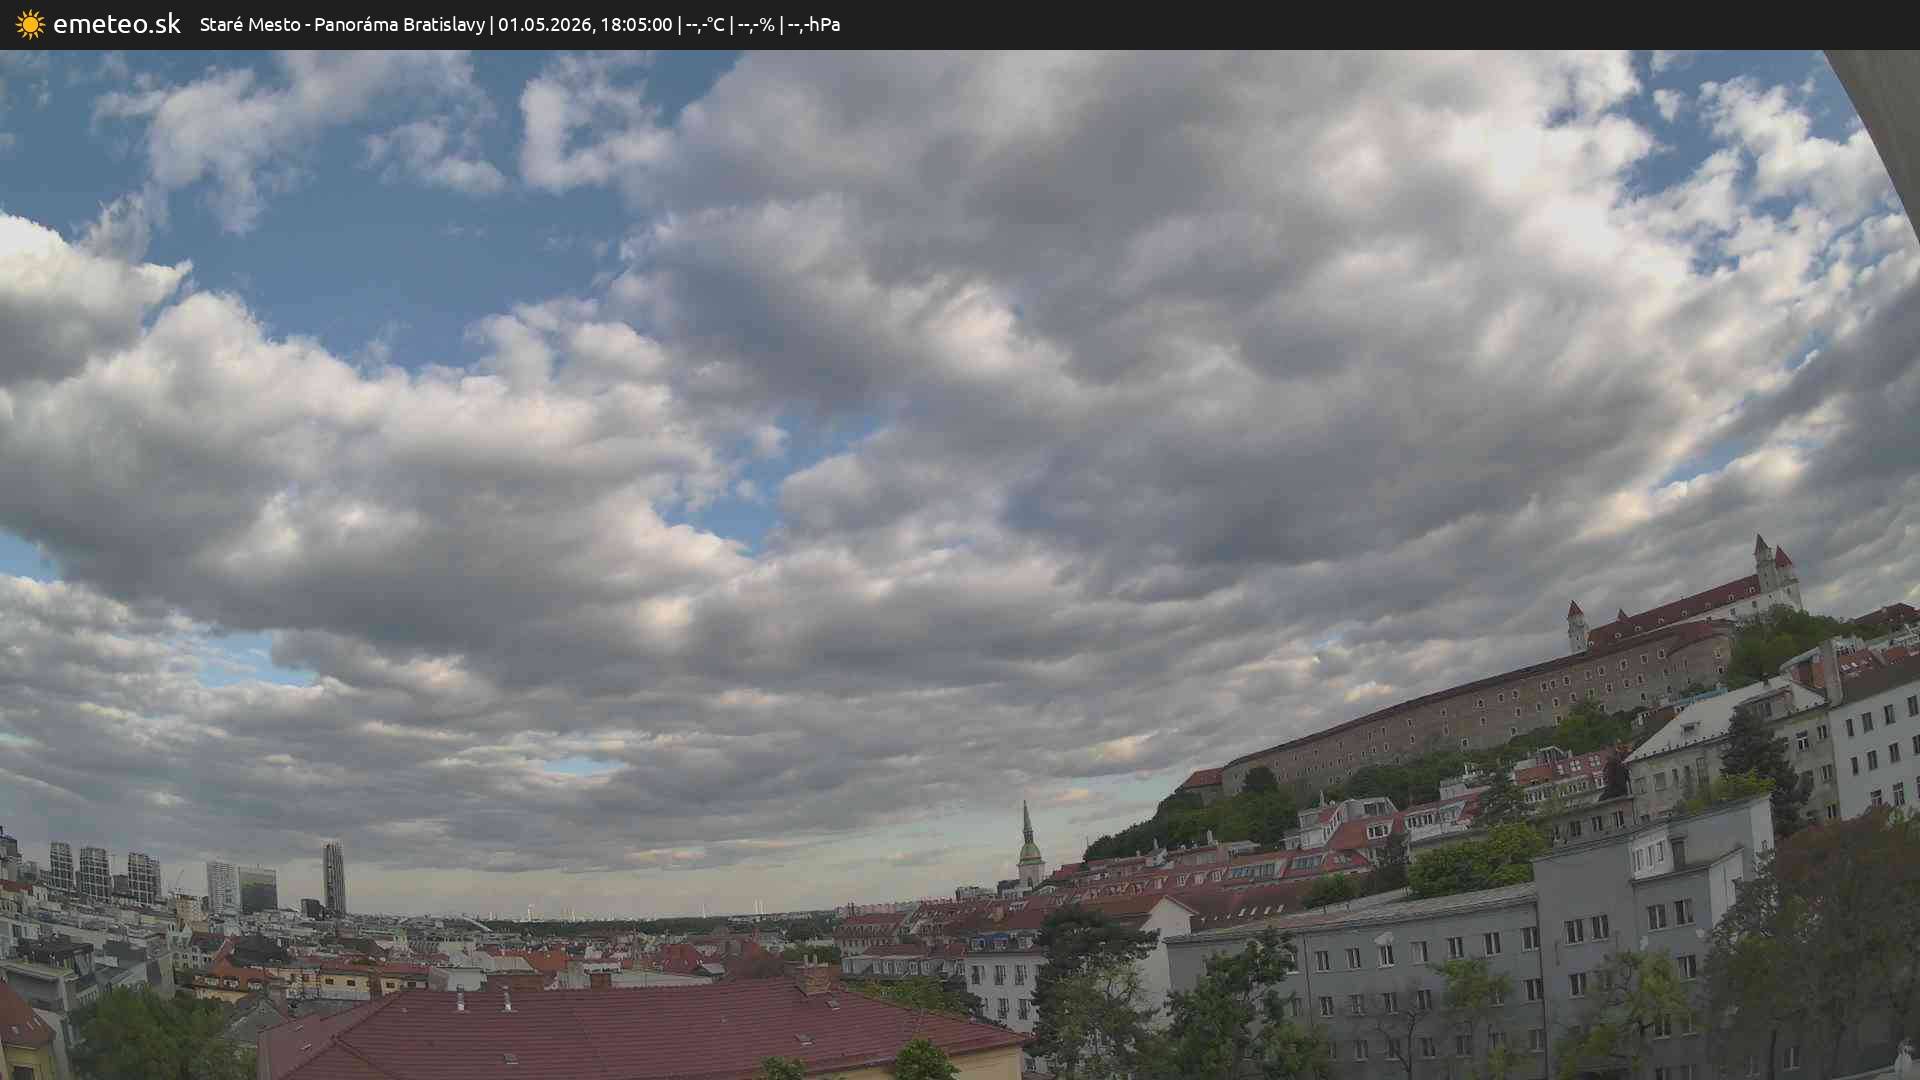
Task: Click the timestamp '01.05.2026, 18:05:00'
Action: (x=585, y=24)
